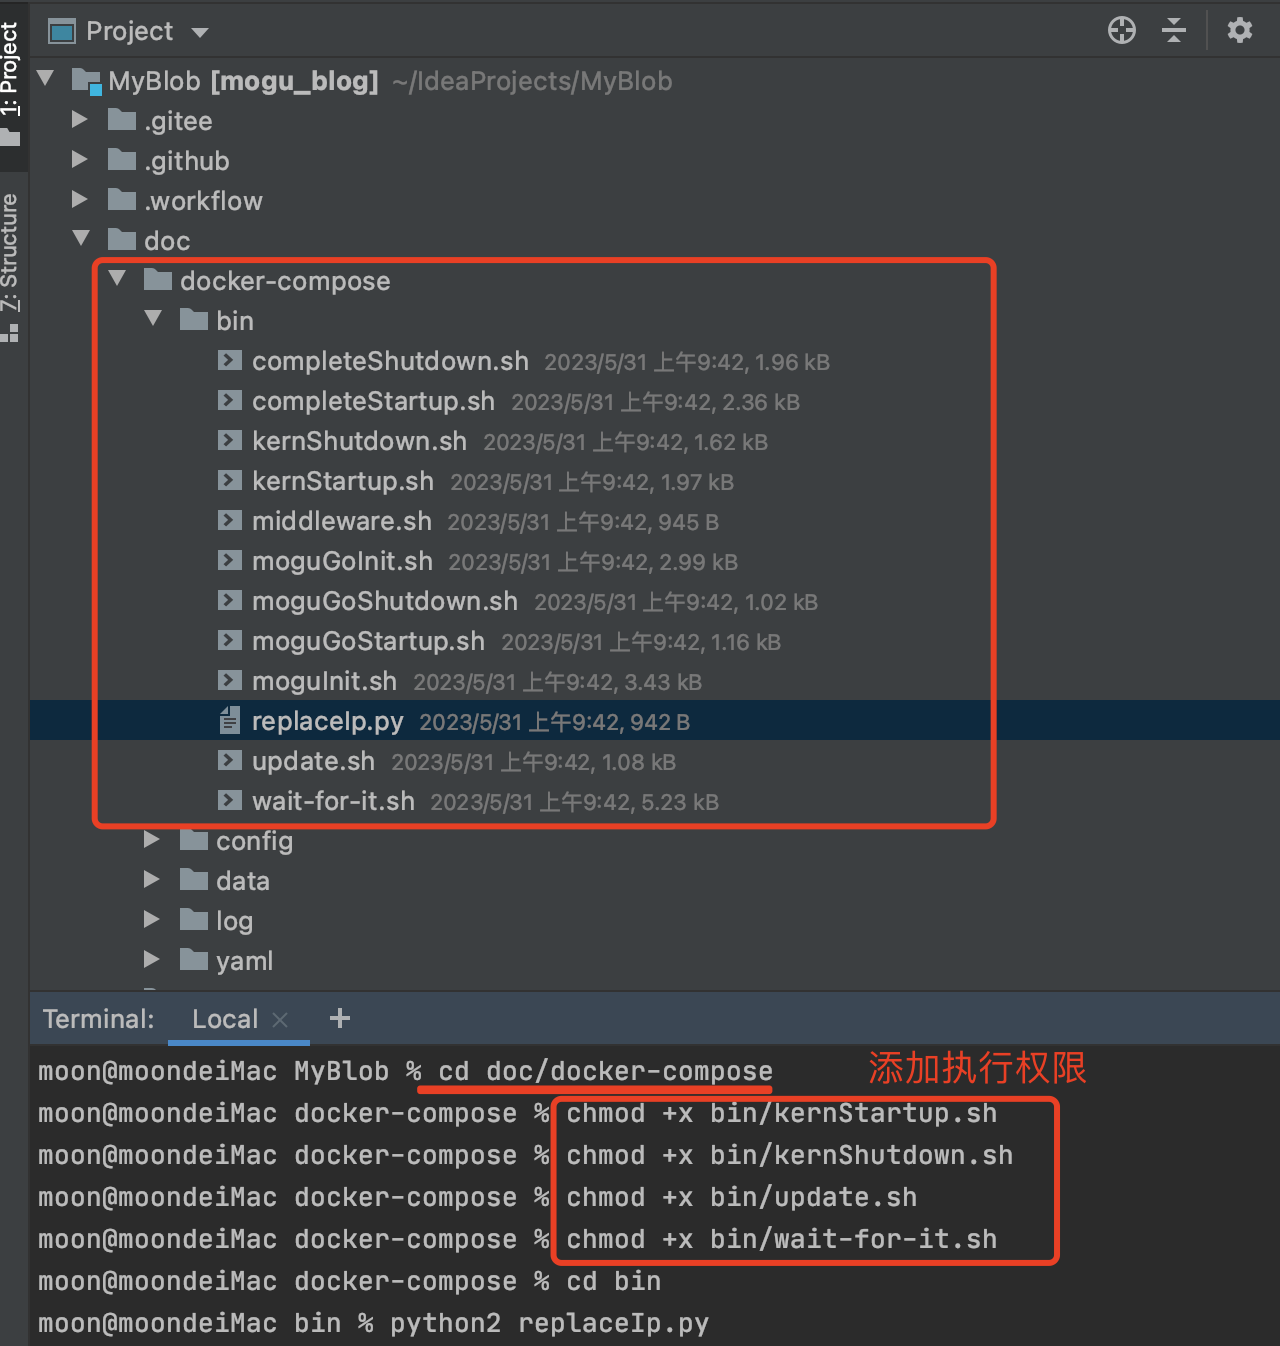The height and width of the screenshot is (1346, 1280).
Task: Expand the .gitee folder
Action: 80,120
